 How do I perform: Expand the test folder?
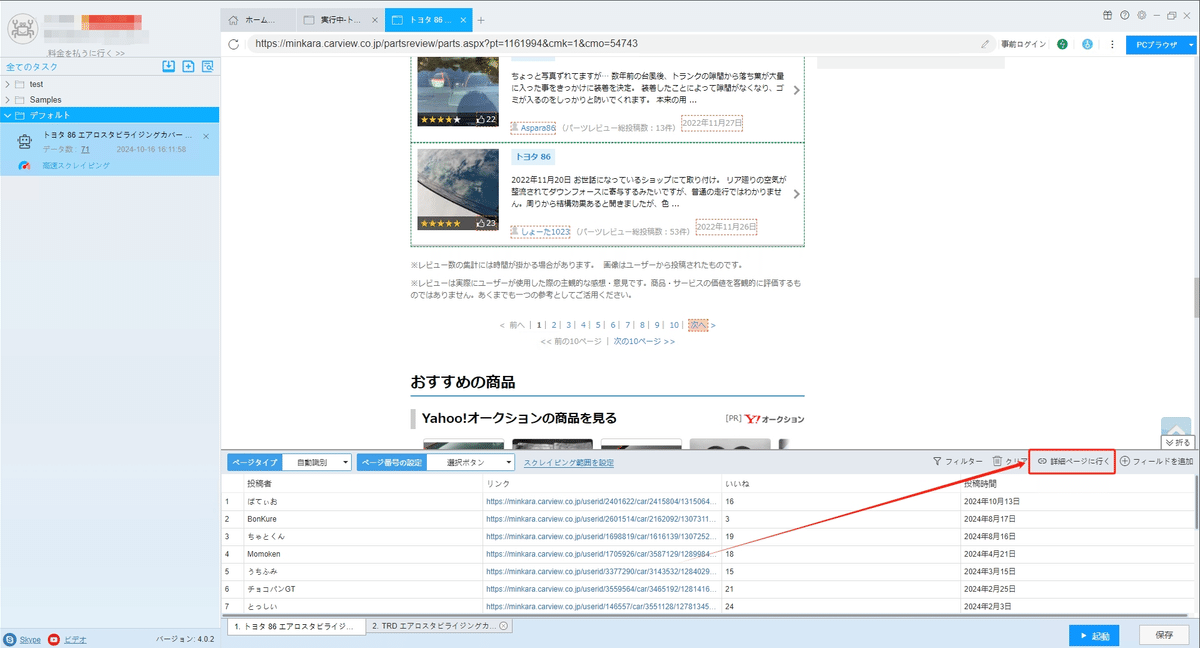point(7,84)
